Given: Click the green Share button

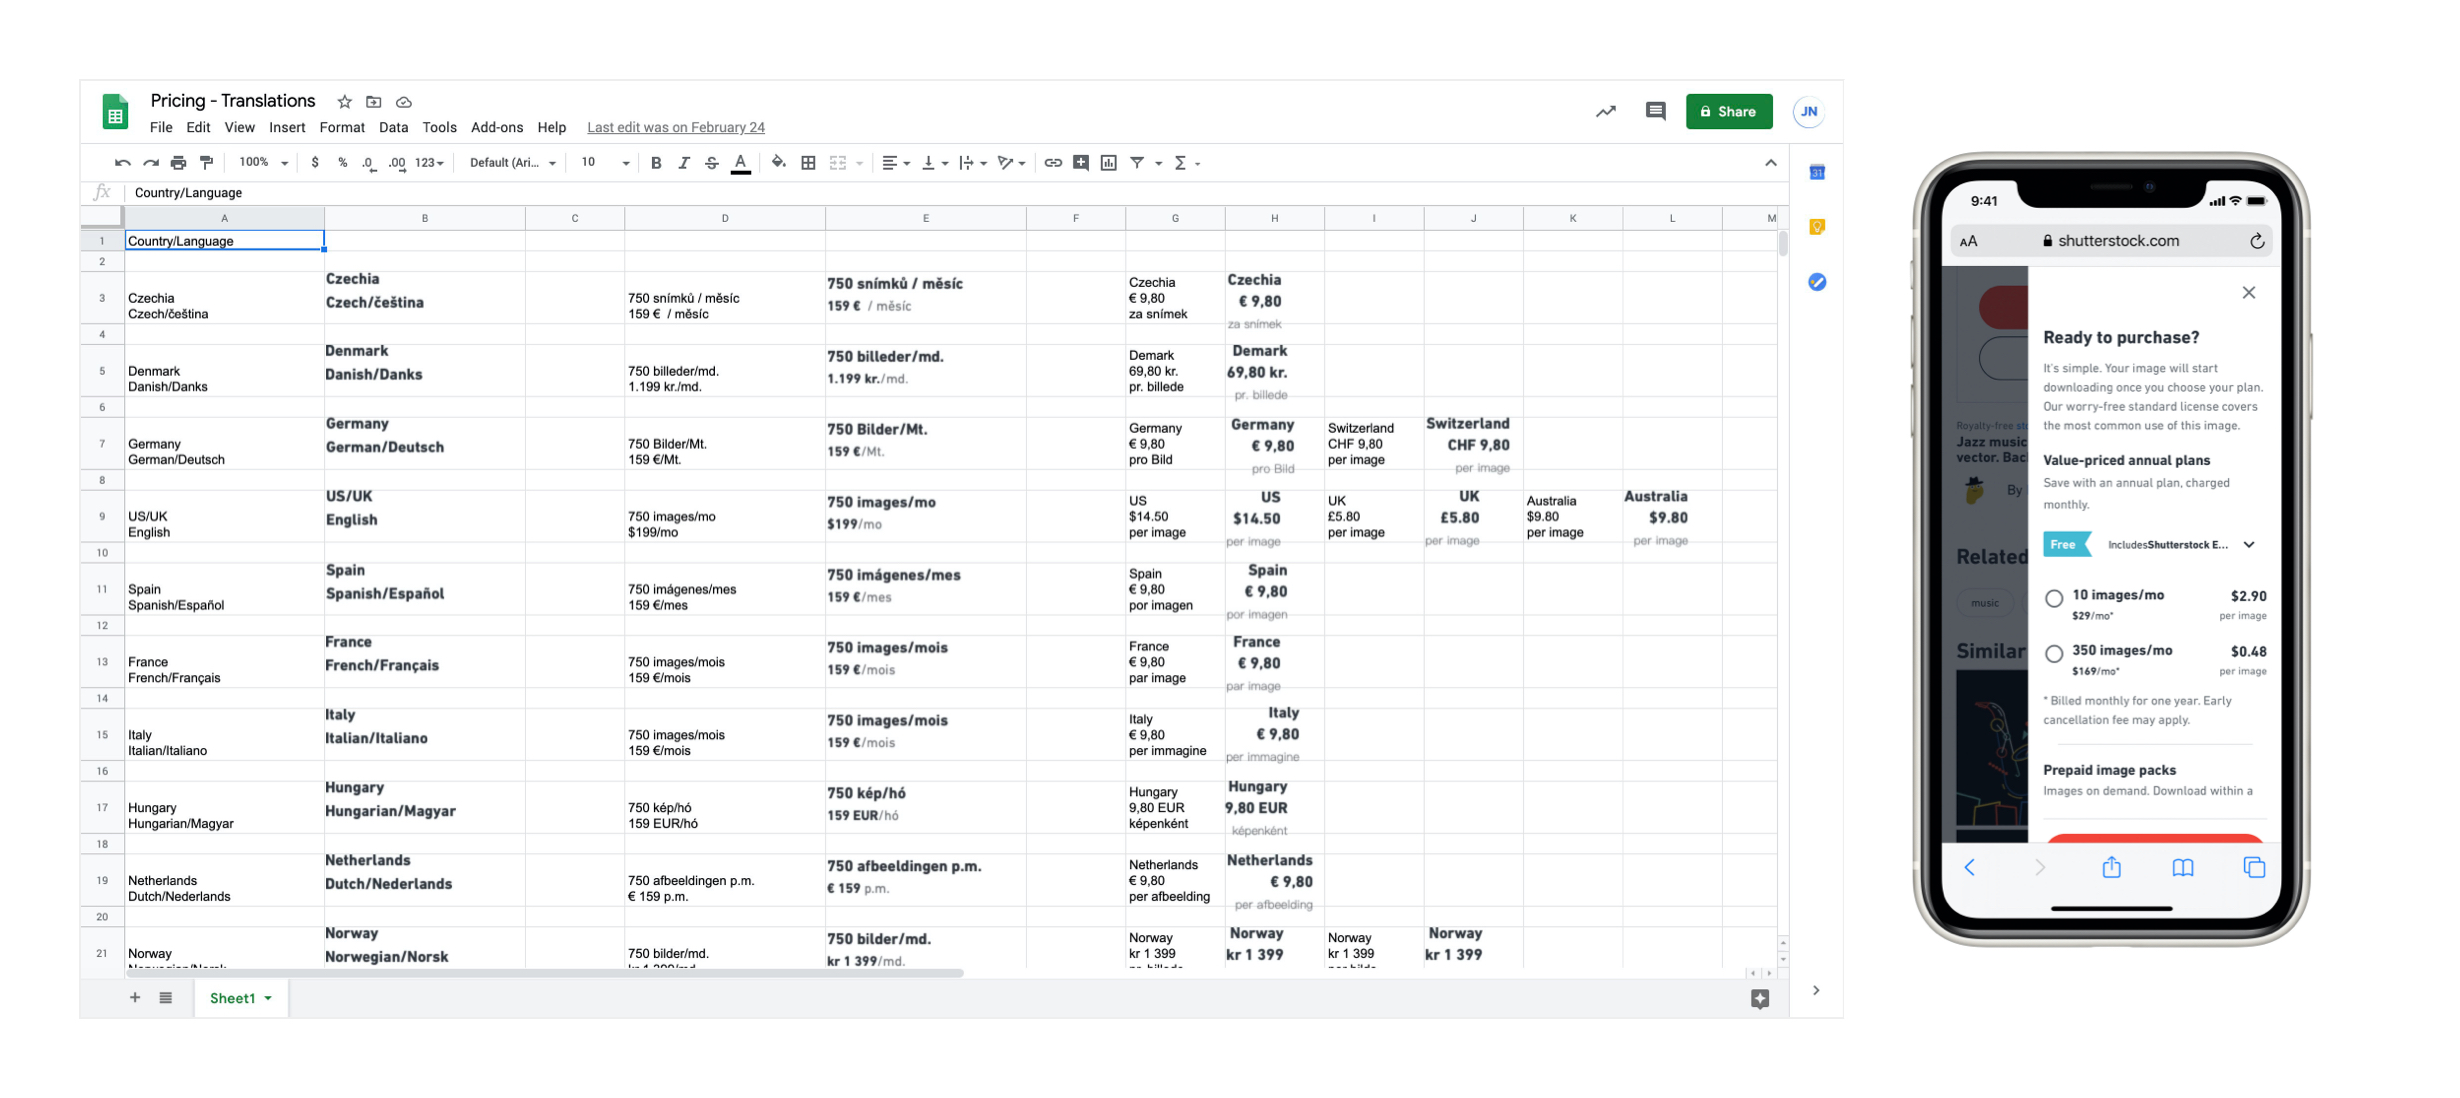Looking at the screenshot, I should [1728, 111].
